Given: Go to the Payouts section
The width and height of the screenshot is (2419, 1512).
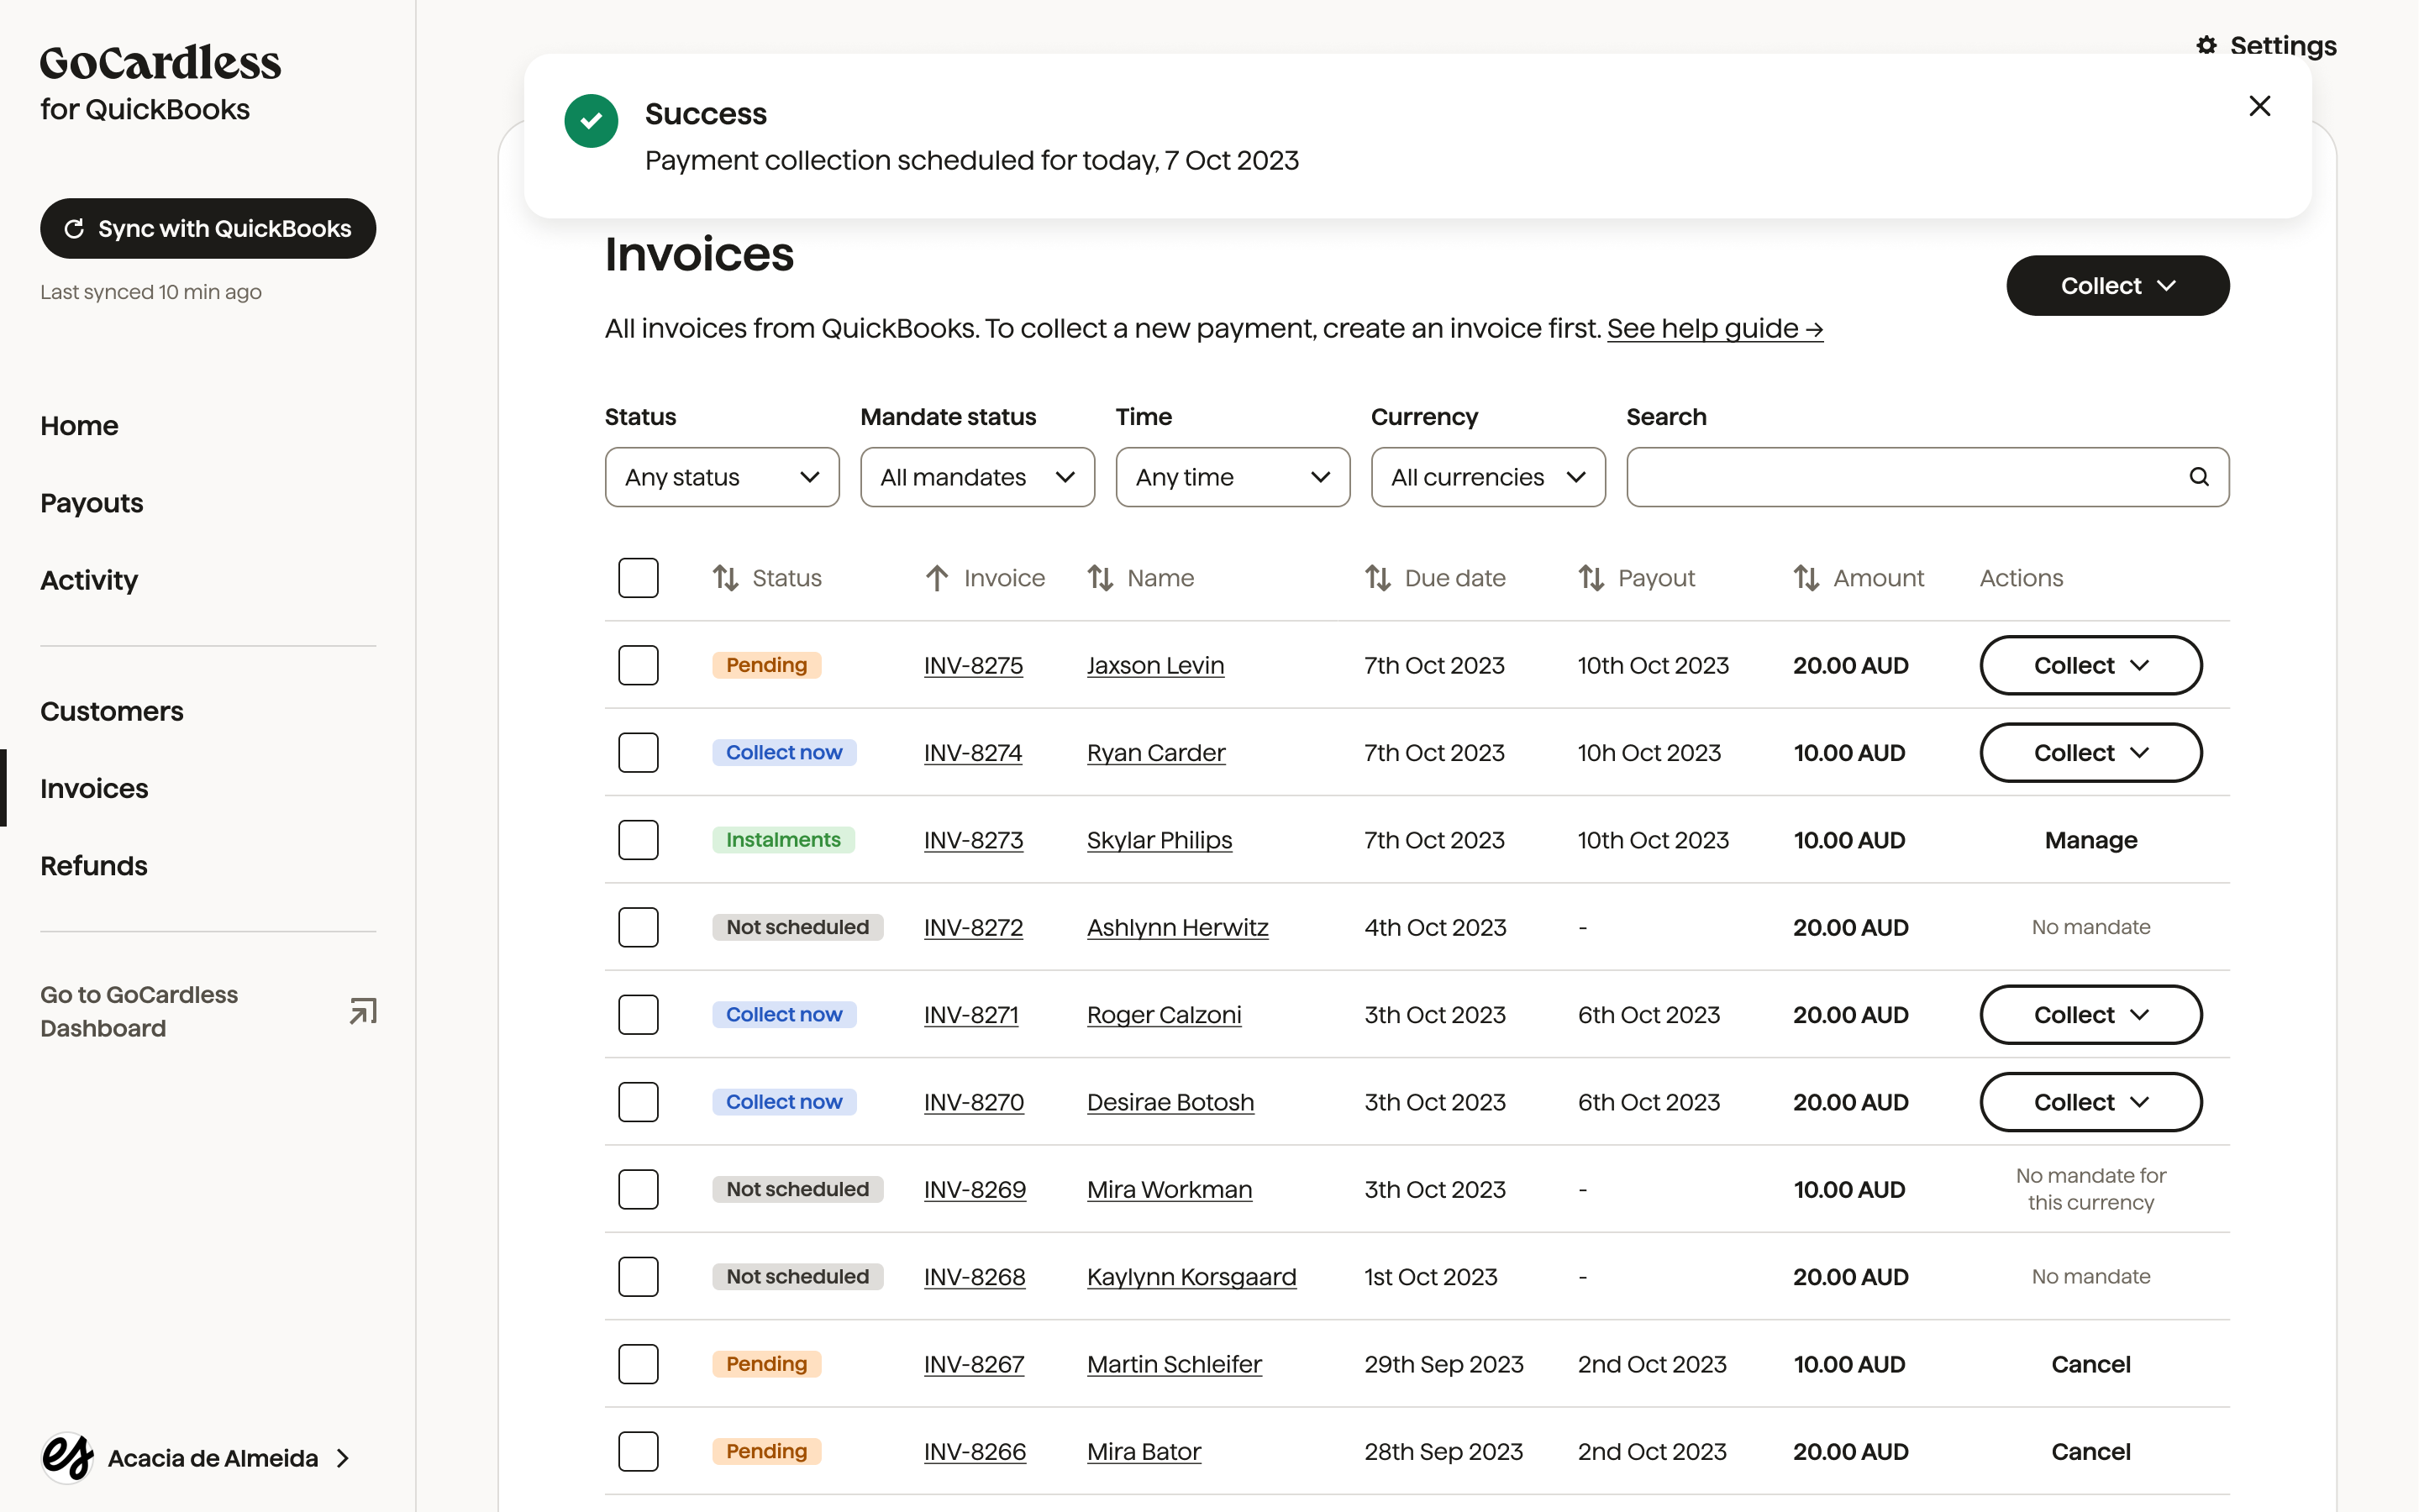Looking at the screenshot, I should pyautogui.click(x=91, y=503).
